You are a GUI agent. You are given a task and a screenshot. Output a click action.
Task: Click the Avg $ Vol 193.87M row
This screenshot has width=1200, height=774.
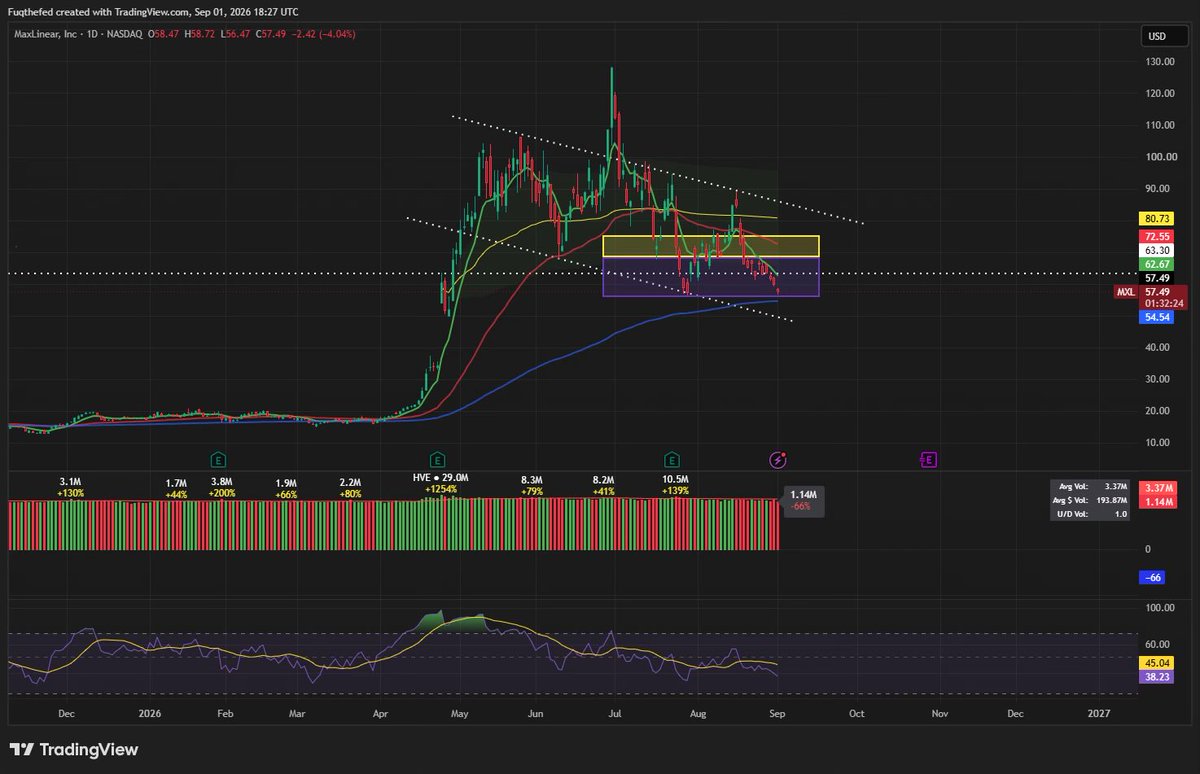pyautogui.click(x=1088, y=500)
